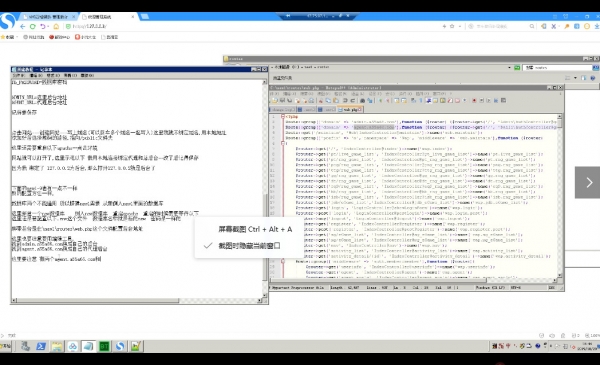The height and width of the screenshot is (365, 600).
Task: Open the BT panel icon in taskbar
Action: click(104, 346)
